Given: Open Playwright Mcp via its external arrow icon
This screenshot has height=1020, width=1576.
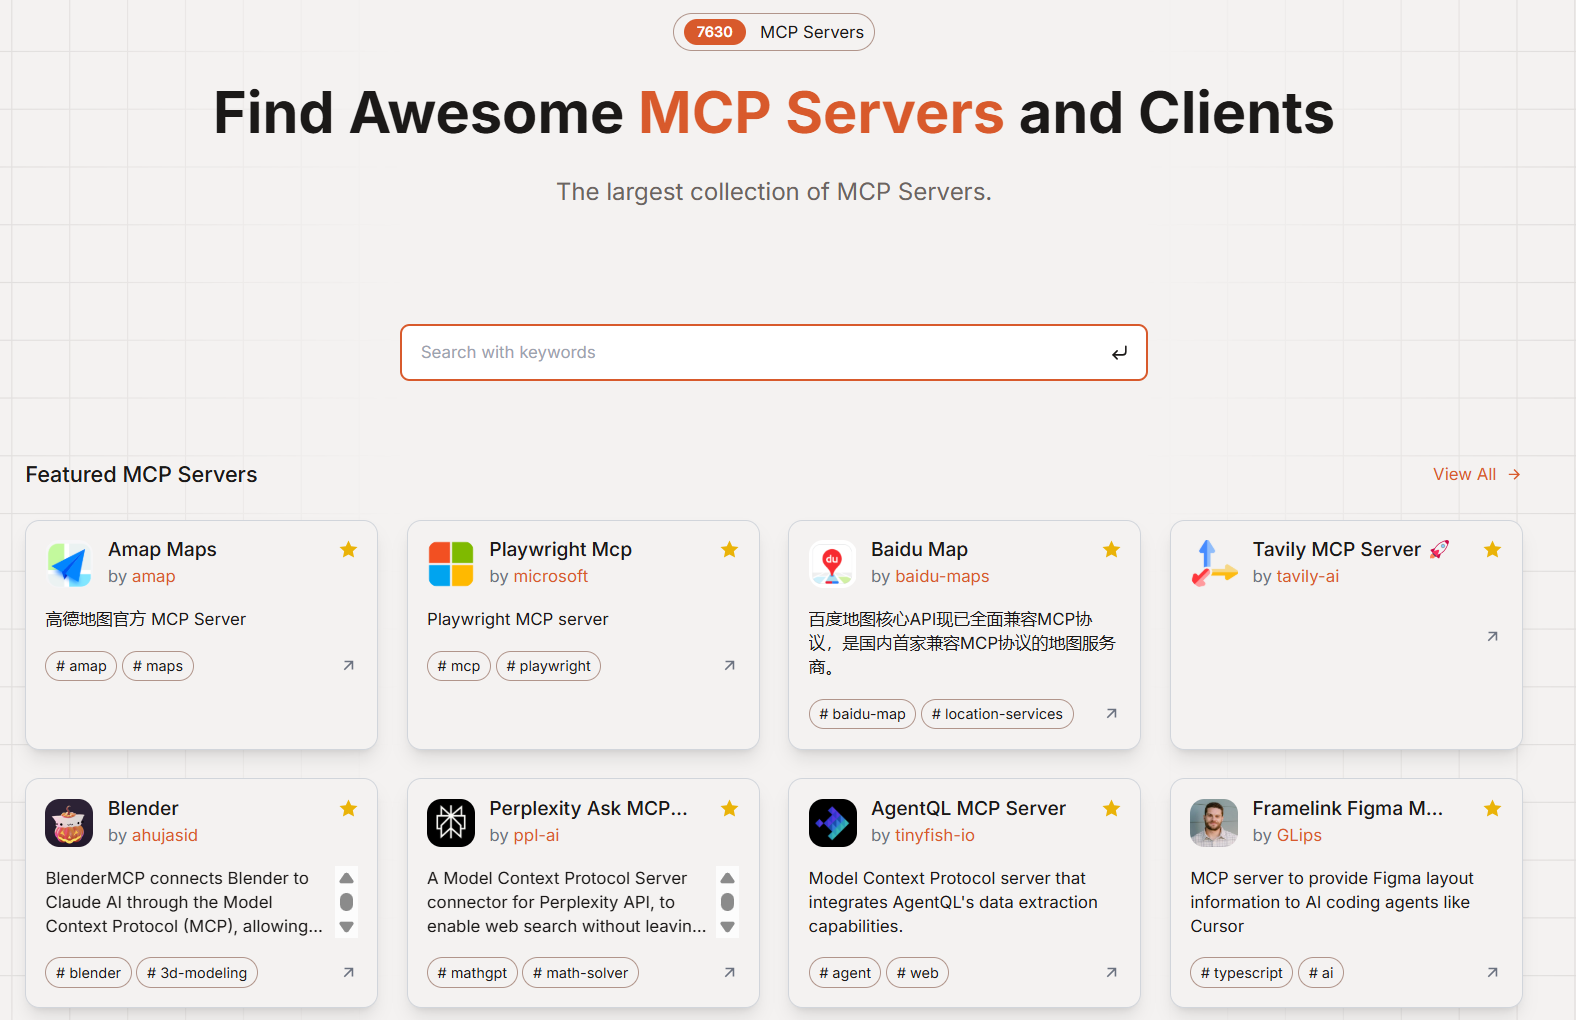Looking at the screenshot, I should point(730,665).
